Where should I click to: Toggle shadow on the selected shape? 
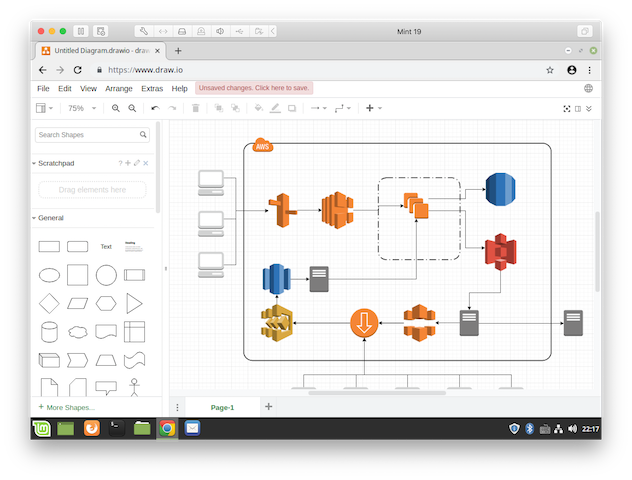point(292,108)
